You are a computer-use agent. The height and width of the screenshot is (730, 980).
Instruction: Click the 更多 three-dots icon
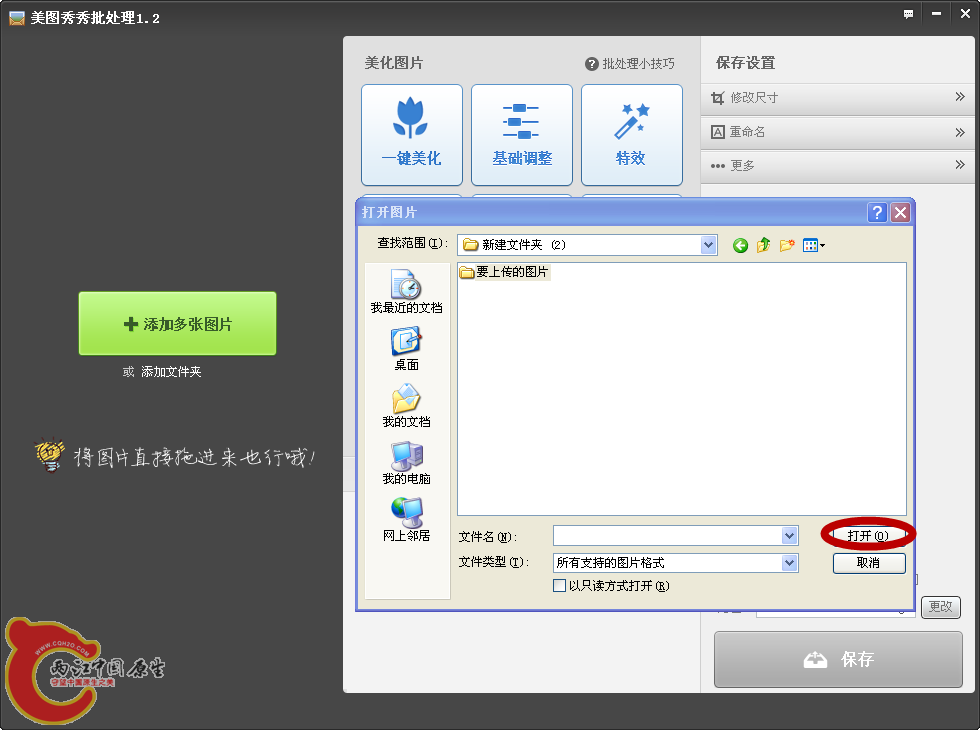718,166
